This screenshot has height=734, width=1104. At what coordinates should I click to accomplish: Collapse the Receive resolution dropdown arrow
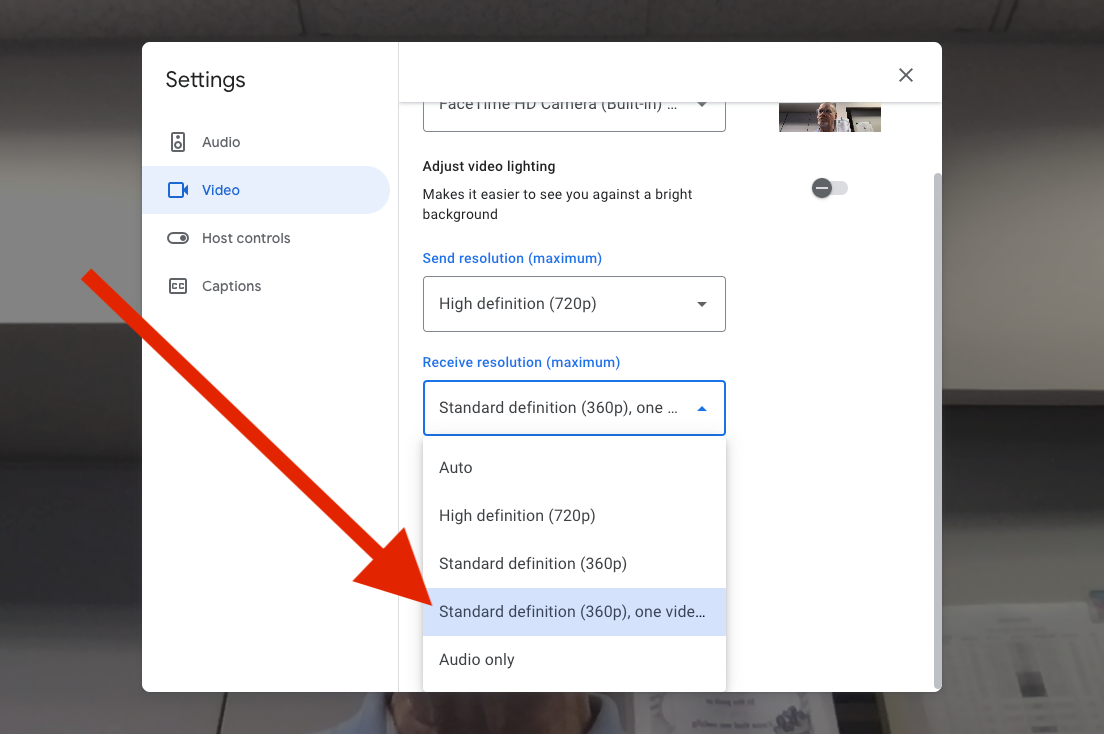tap(701, 408)
